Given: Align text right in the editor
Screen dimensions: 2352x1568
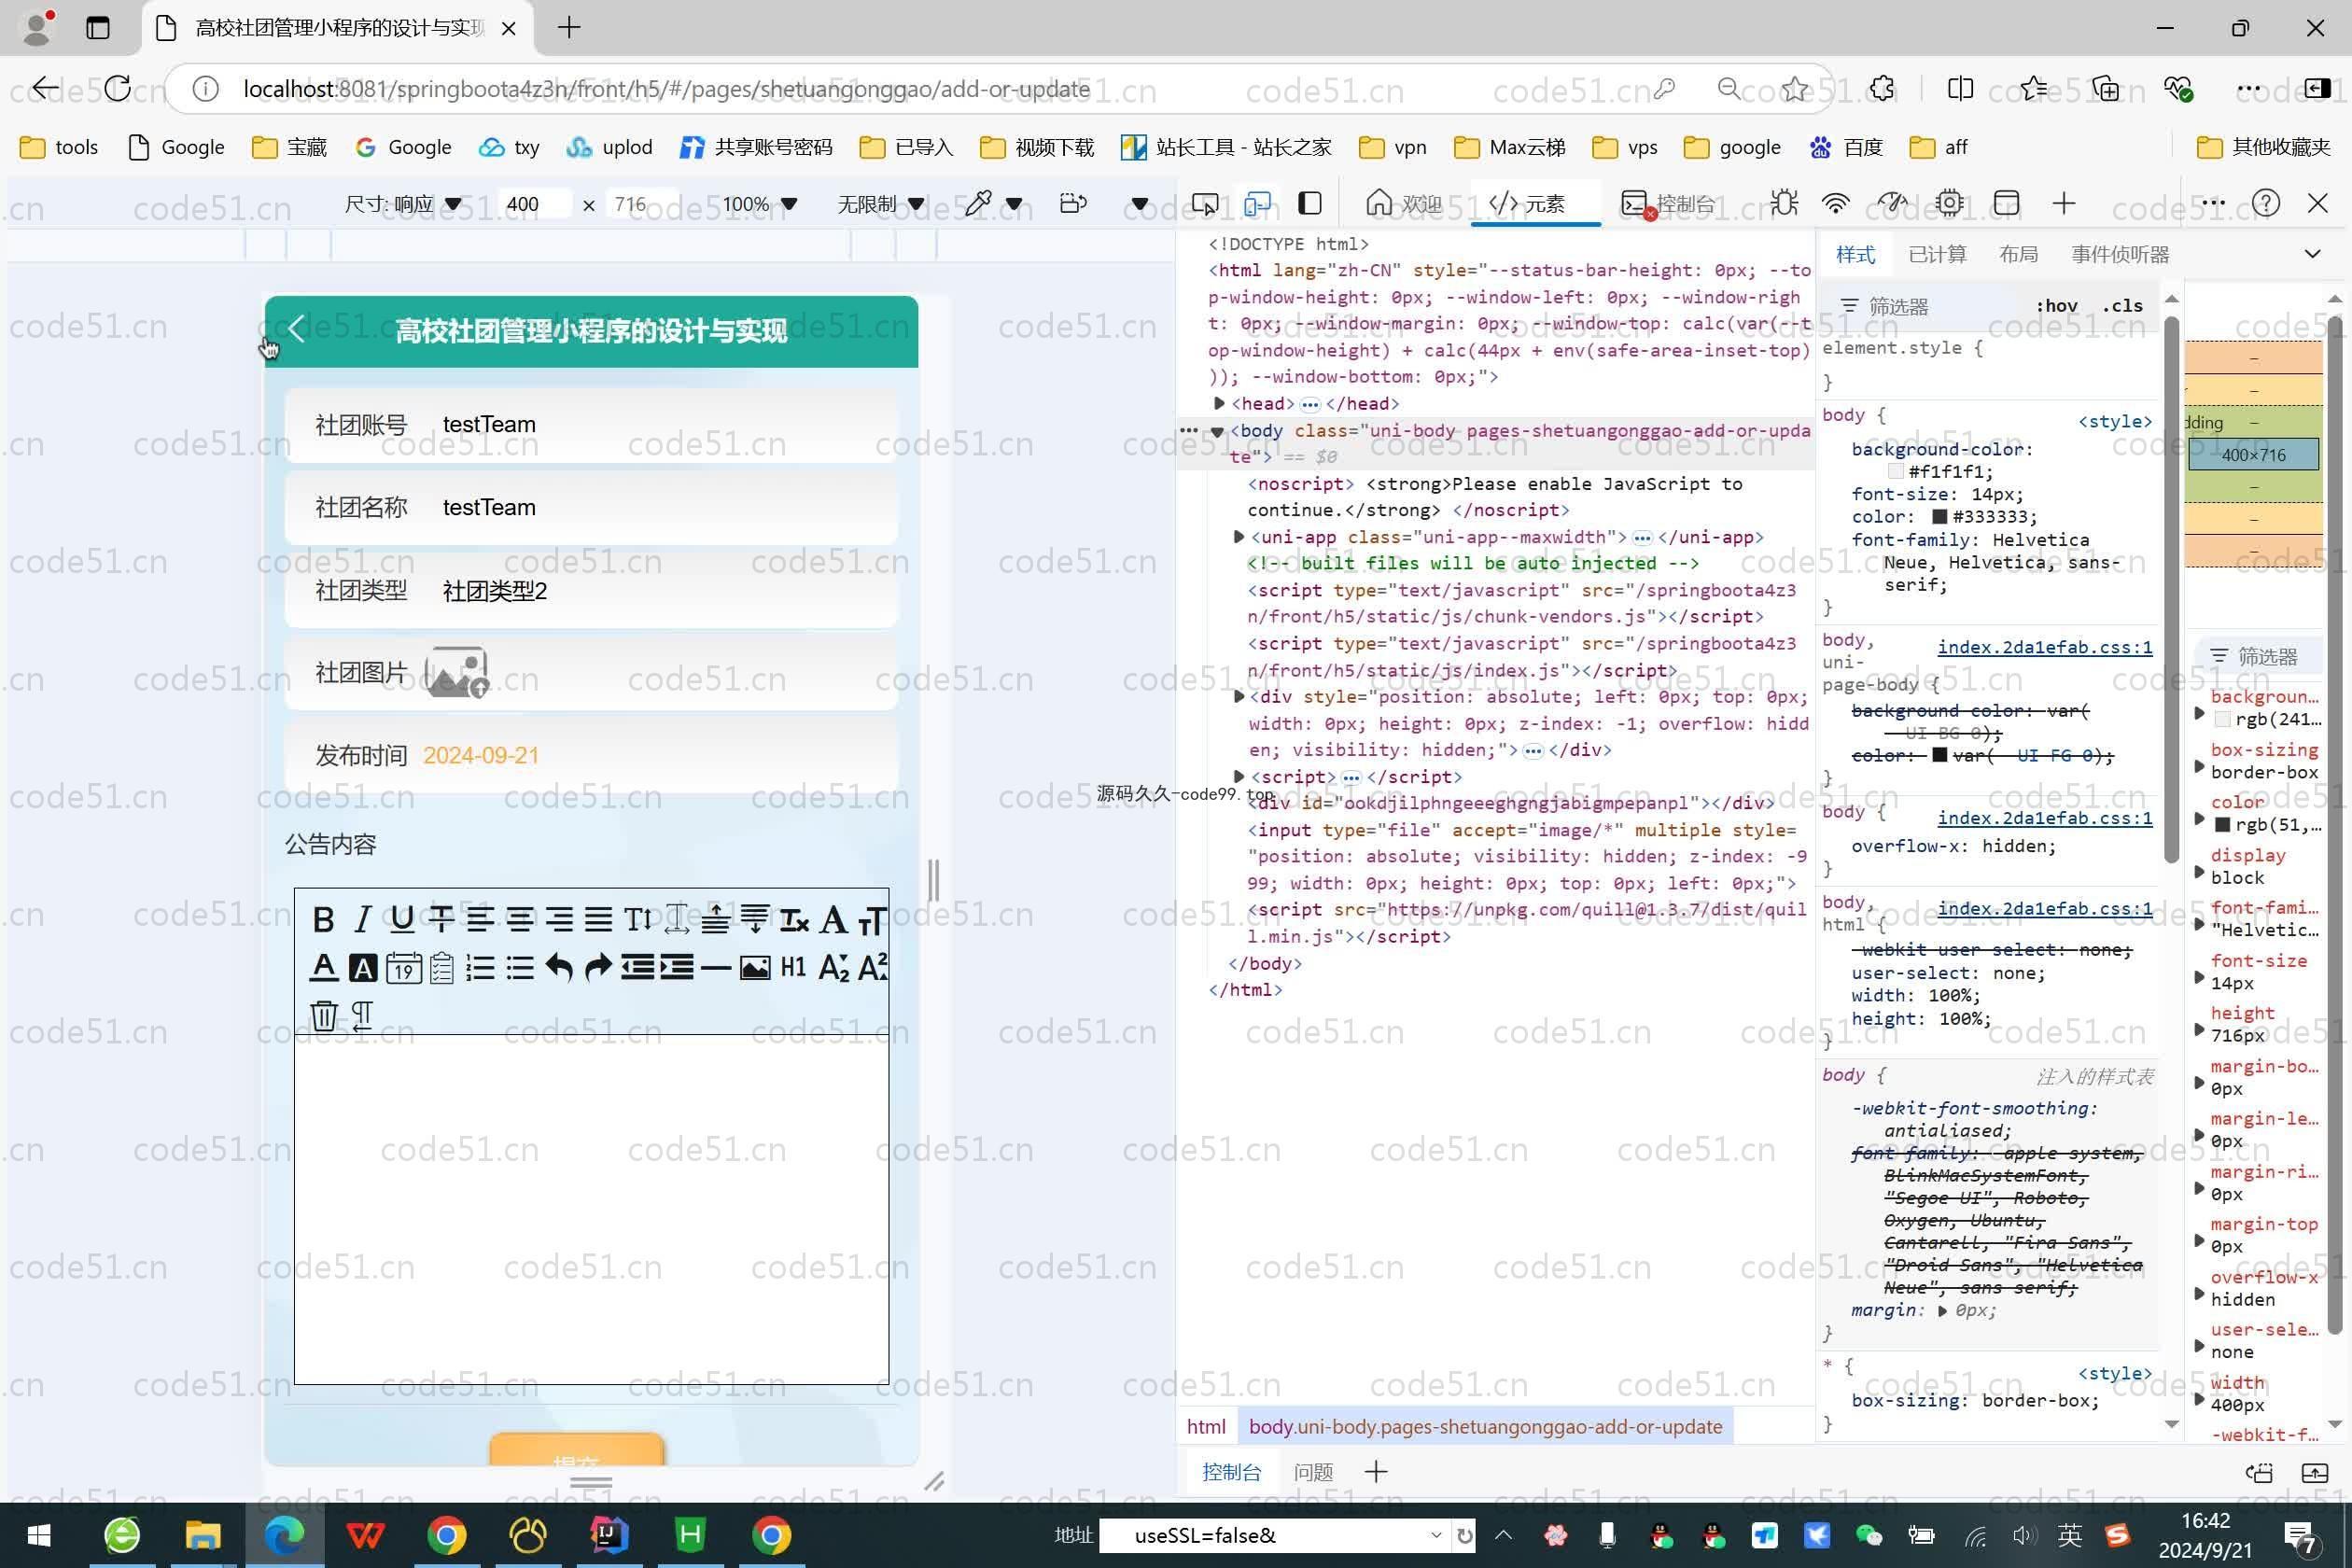Looking at the screenshot, I should (559, 919).
